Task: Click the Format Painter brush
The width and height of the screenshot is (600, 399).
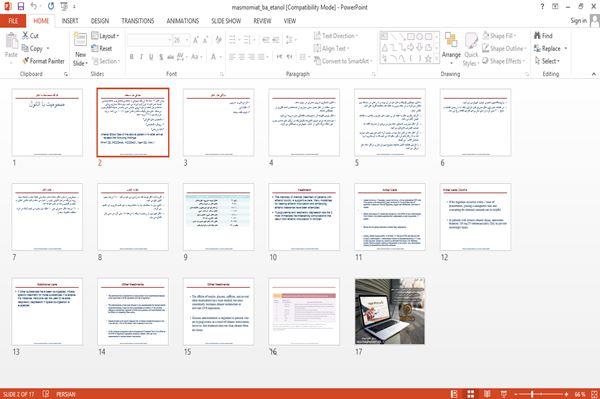Action: coord(44,61)
